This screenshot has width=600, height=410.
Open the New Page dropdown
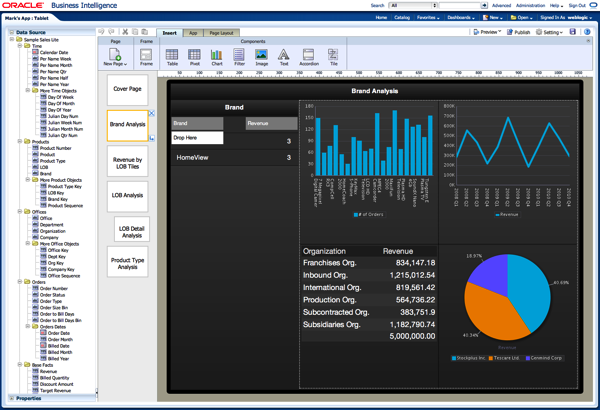coord(115,57)
